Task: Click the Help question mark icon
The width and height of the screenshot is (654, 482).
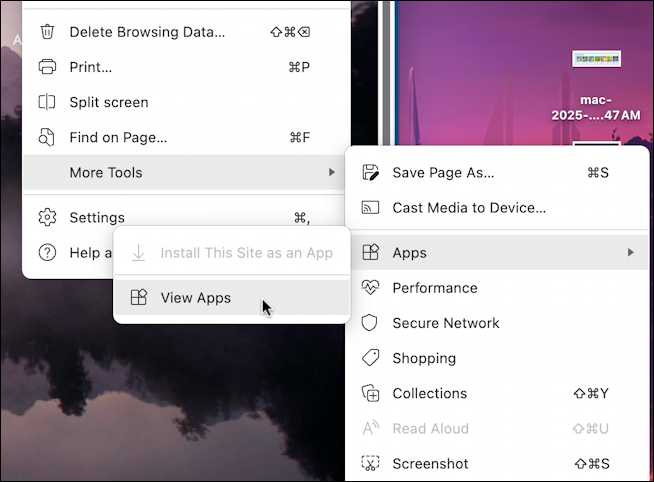Action: pyautogui.click(x=47, y=253)
